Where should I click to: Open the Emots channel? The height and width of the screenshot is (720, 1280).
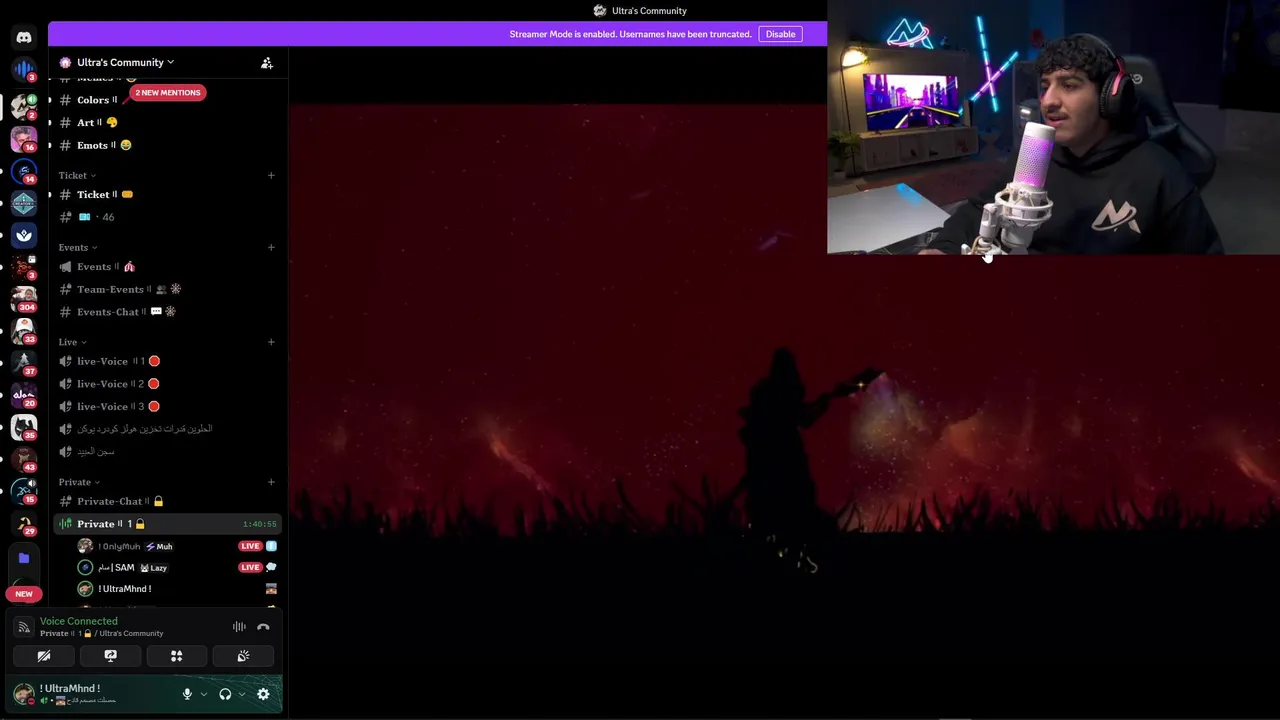click(x=167, y=145)
